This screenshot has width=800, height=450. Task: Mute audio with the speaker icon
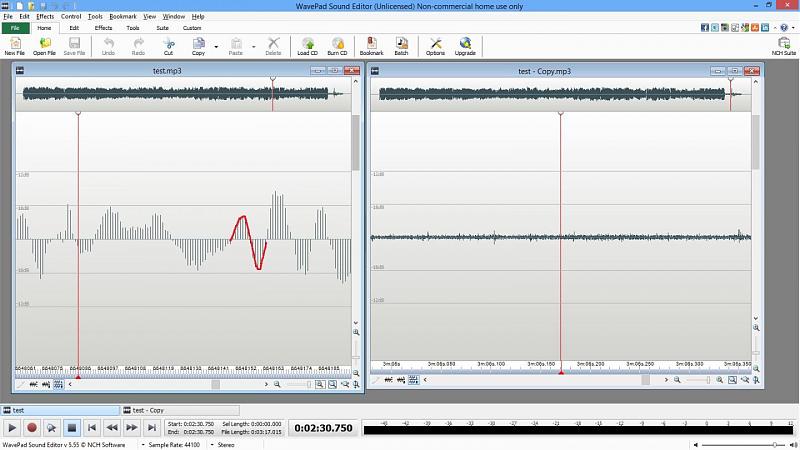(696, 445)
